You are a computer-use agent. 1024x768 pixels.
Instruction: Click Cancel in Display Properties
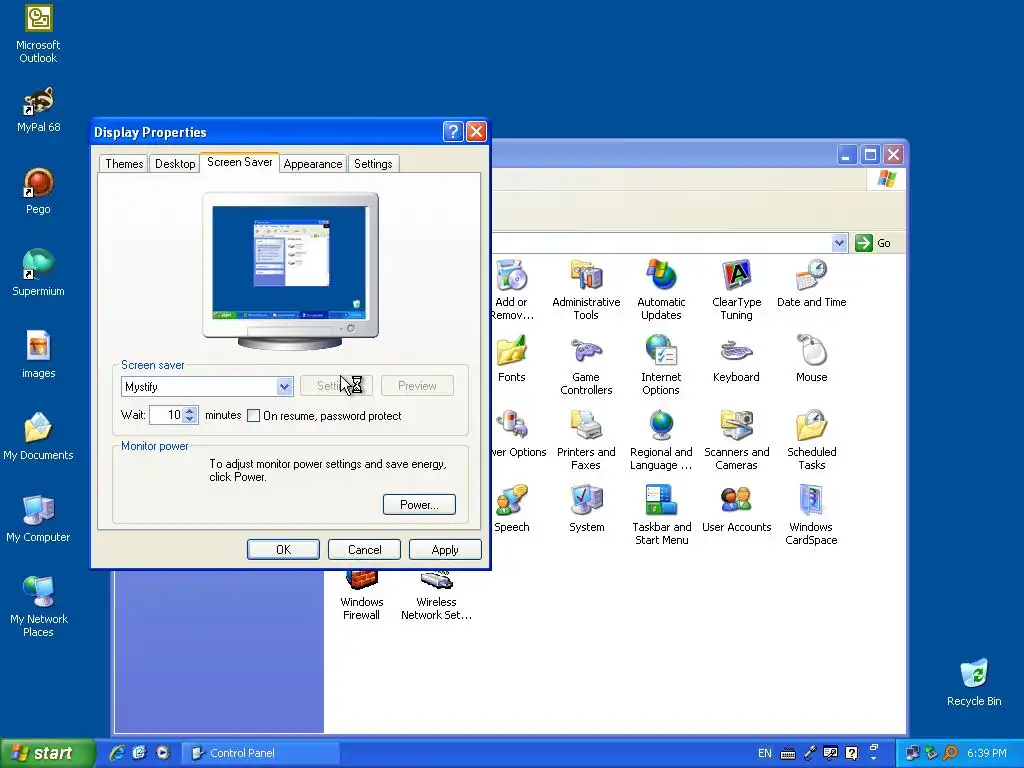364,550
